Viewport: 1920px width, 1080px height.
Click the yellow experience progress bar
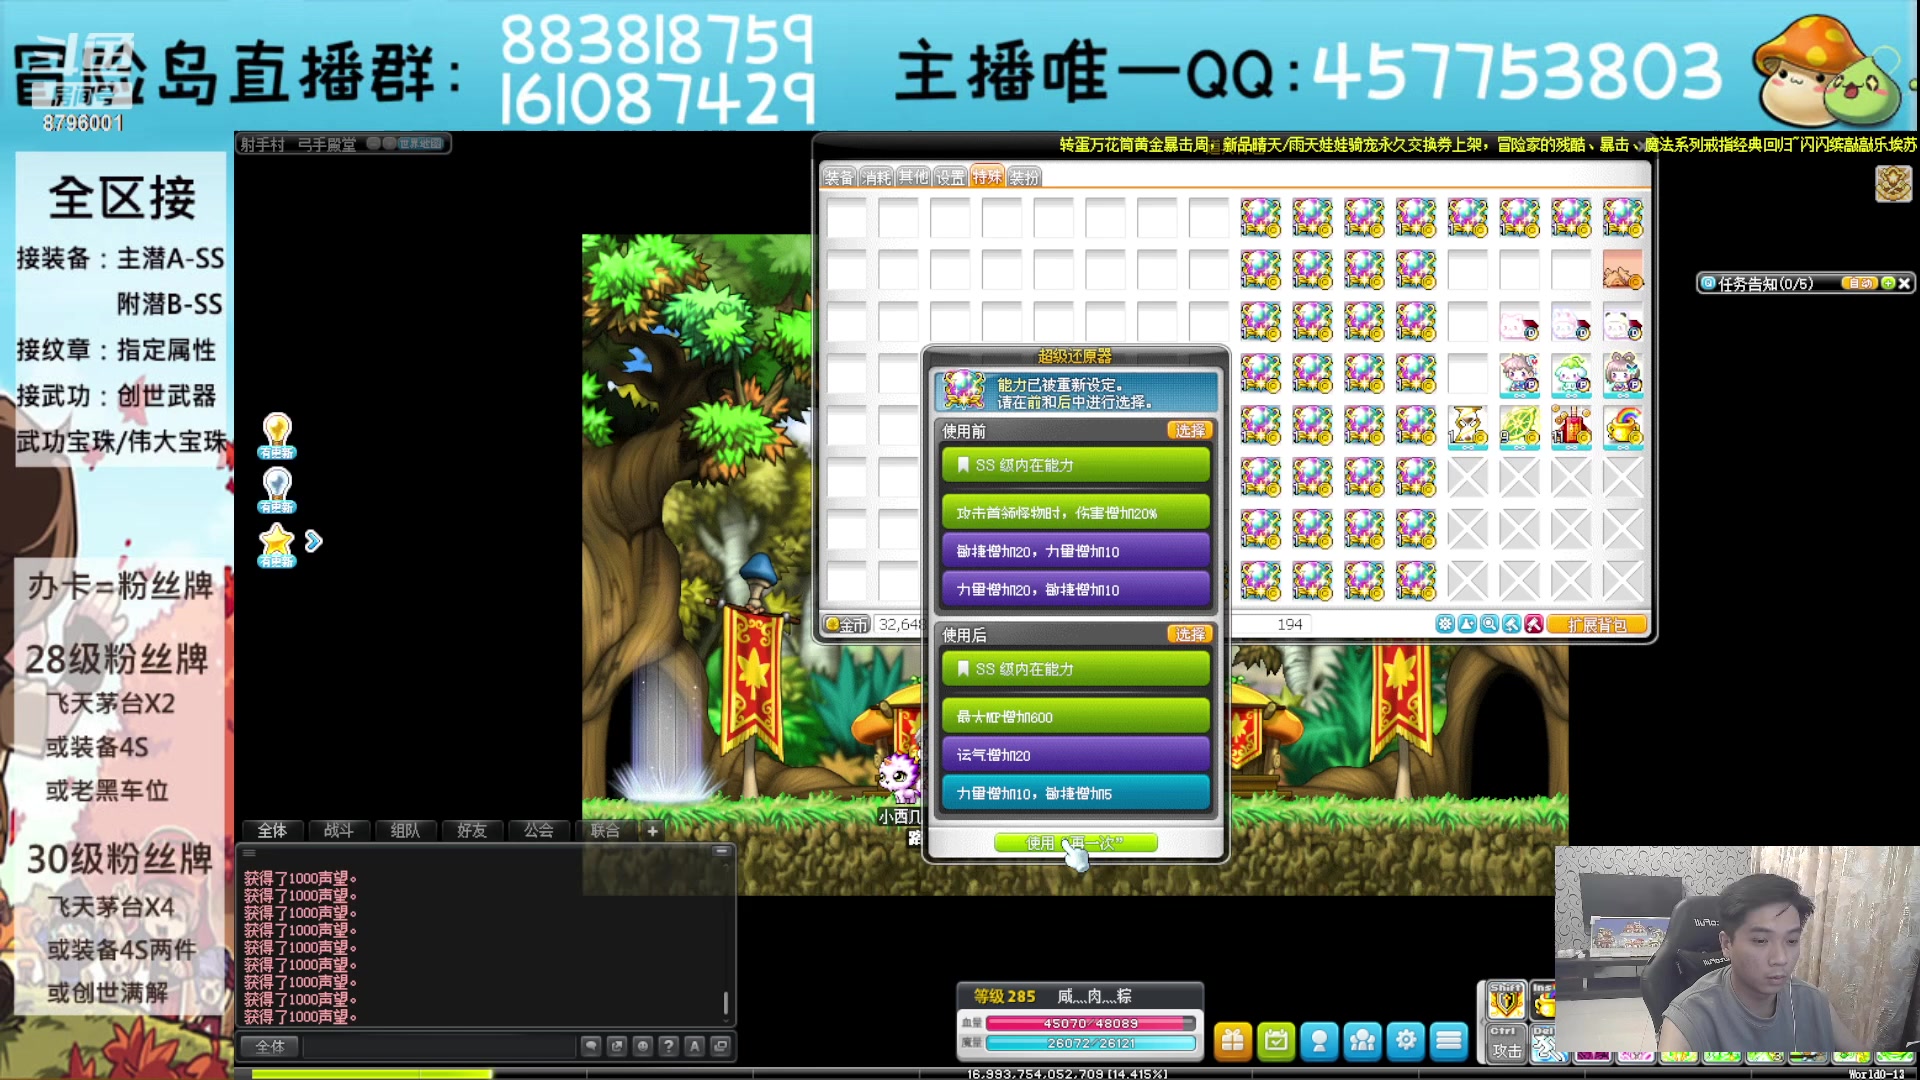pyautogui.click(x=372, y=1074)
